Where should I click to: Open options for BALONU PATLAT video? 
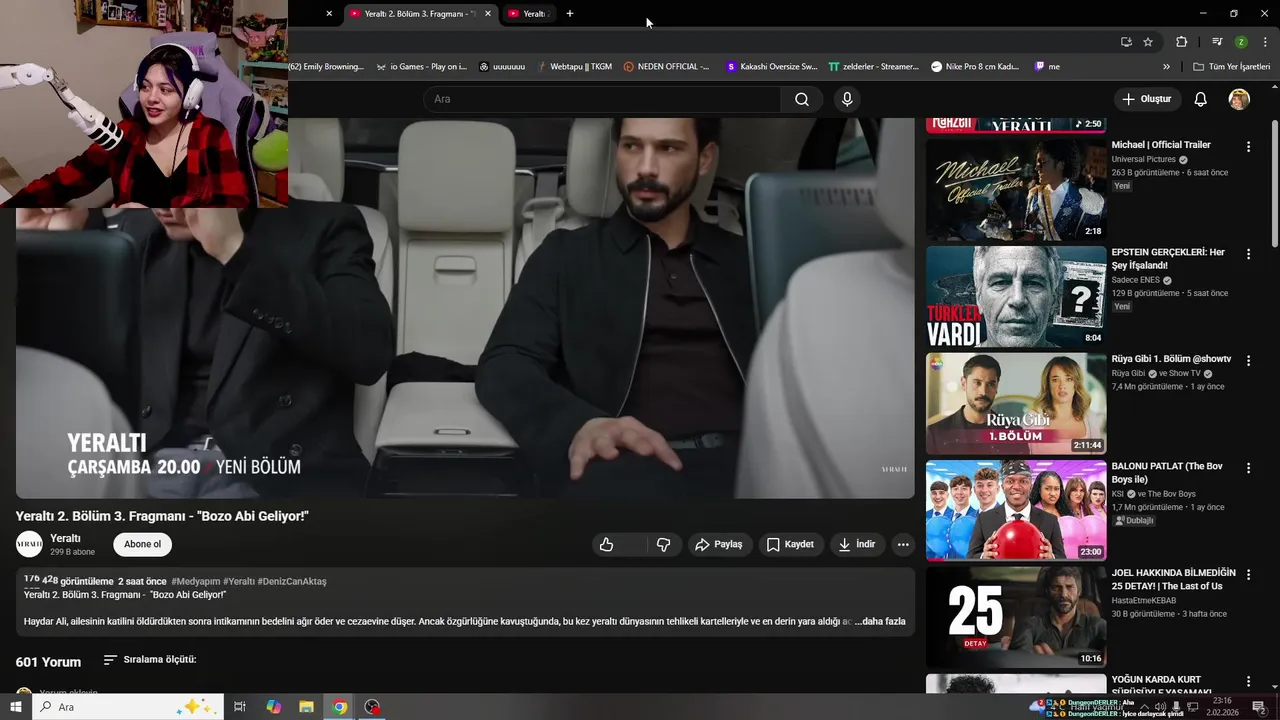click(1248, 468)
